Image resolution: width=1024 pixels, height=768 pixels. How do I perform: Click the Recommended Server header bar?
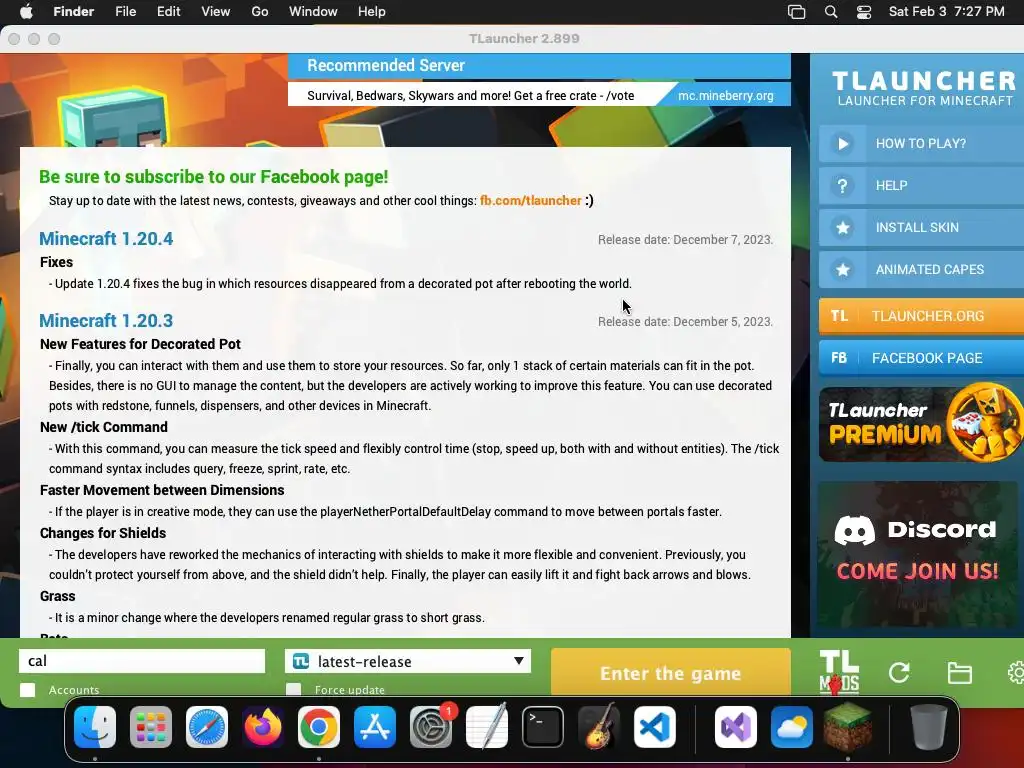(x=539, y=66)
